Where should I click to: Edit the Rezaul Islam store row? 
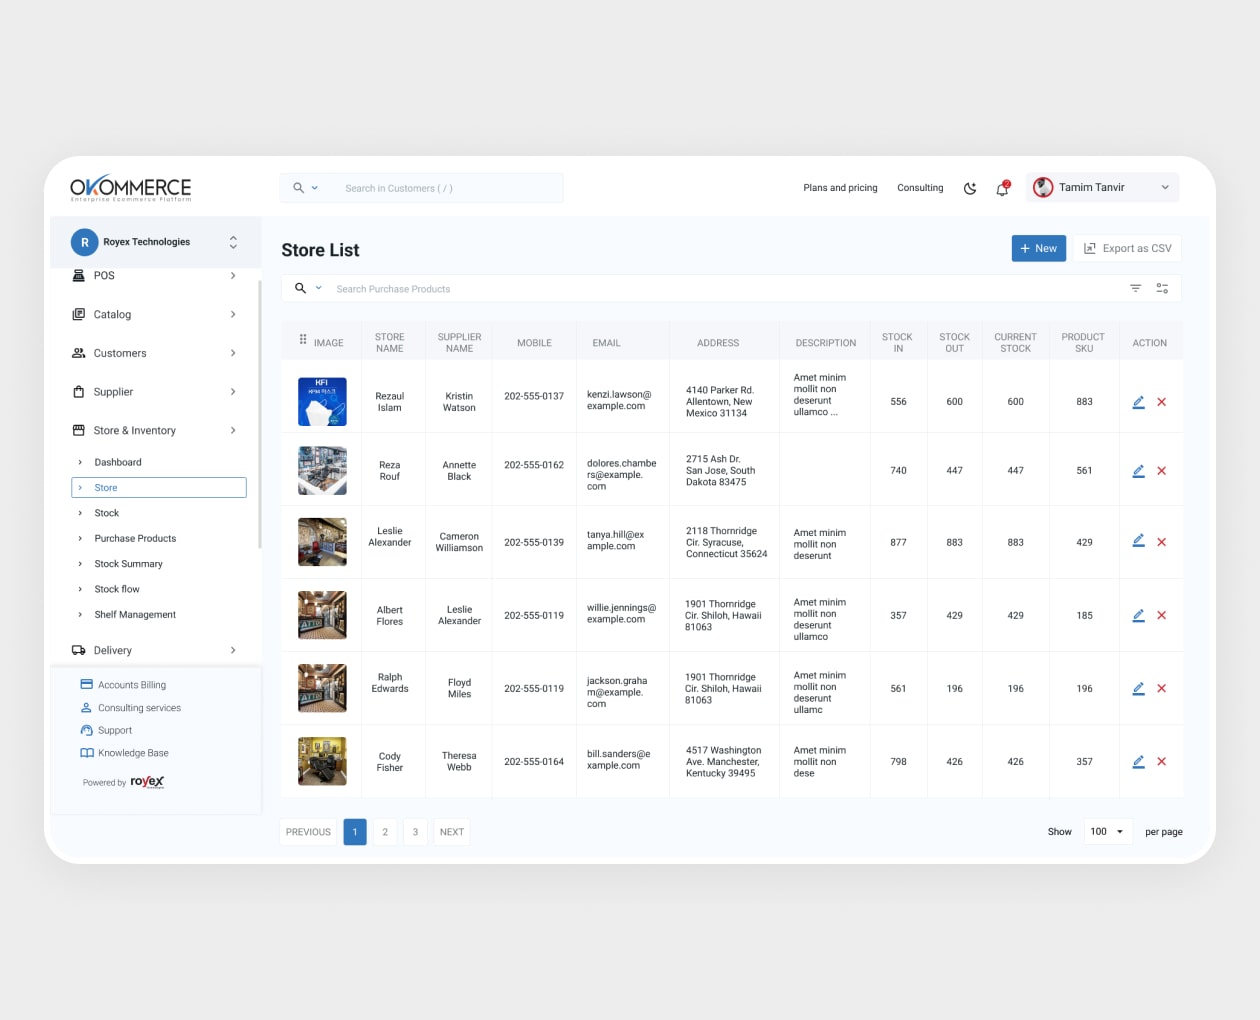coord(1138,402)
